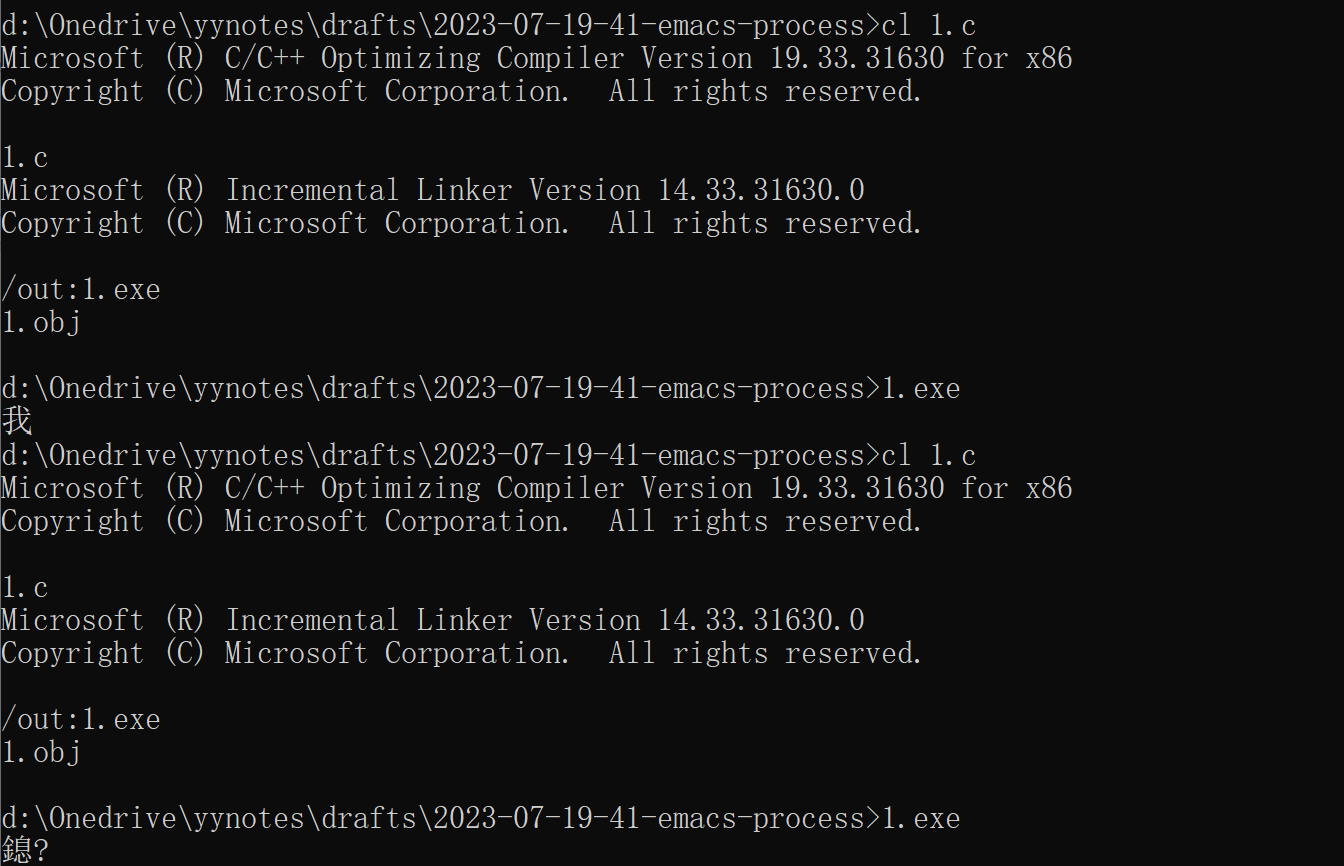
Task: Click the second standalone "1.c" output line
Action: 24,587
